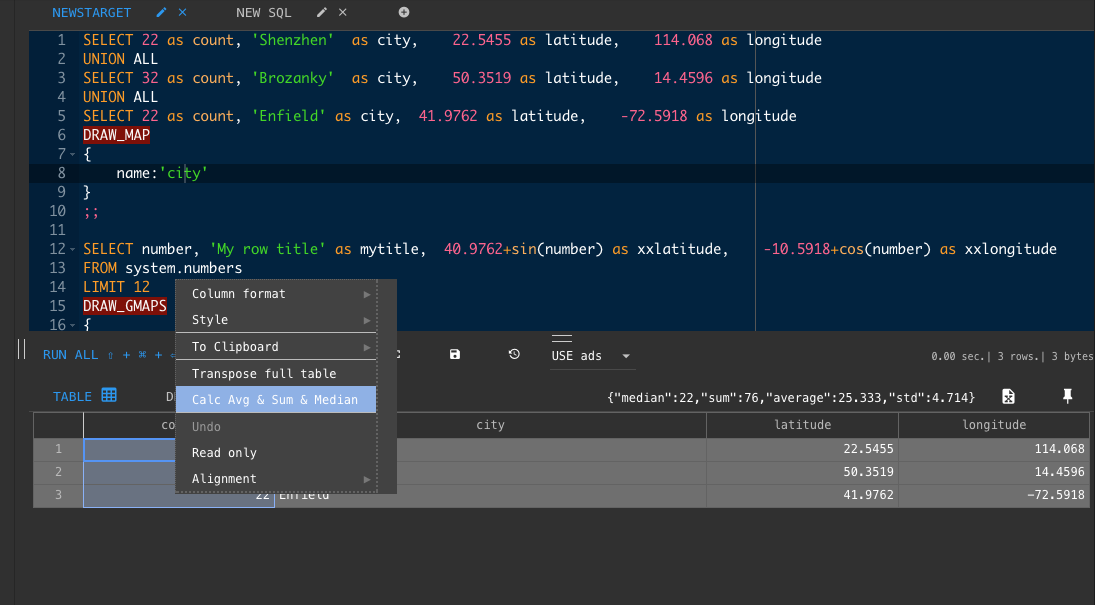Choose Transpose full table menu entry
This screenshot has width=1095, height=605.
(x=264, y=373)
